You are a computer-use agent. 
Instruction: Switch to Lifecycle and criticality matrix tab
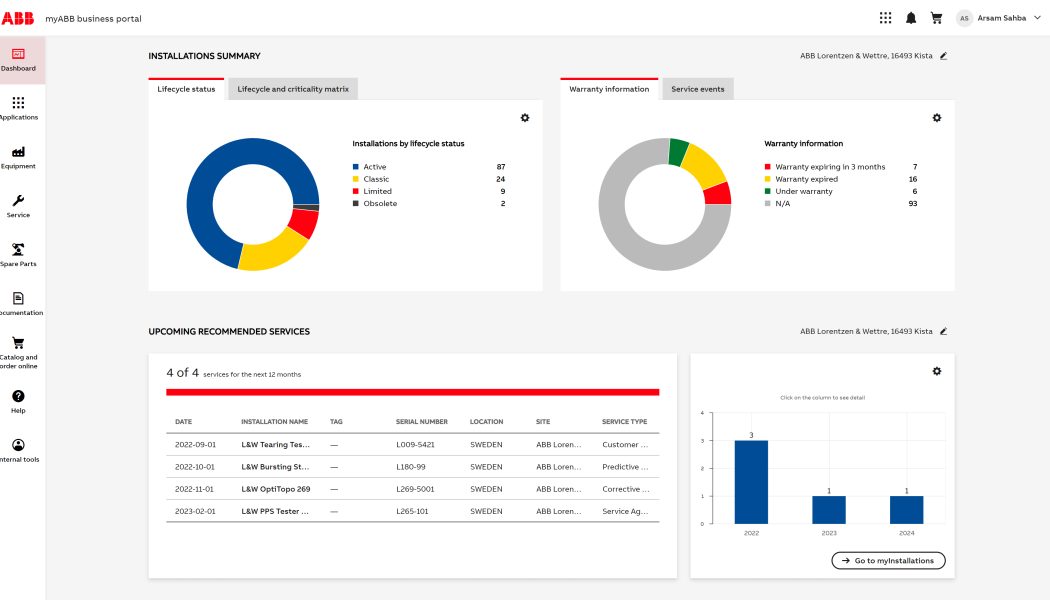293,89
